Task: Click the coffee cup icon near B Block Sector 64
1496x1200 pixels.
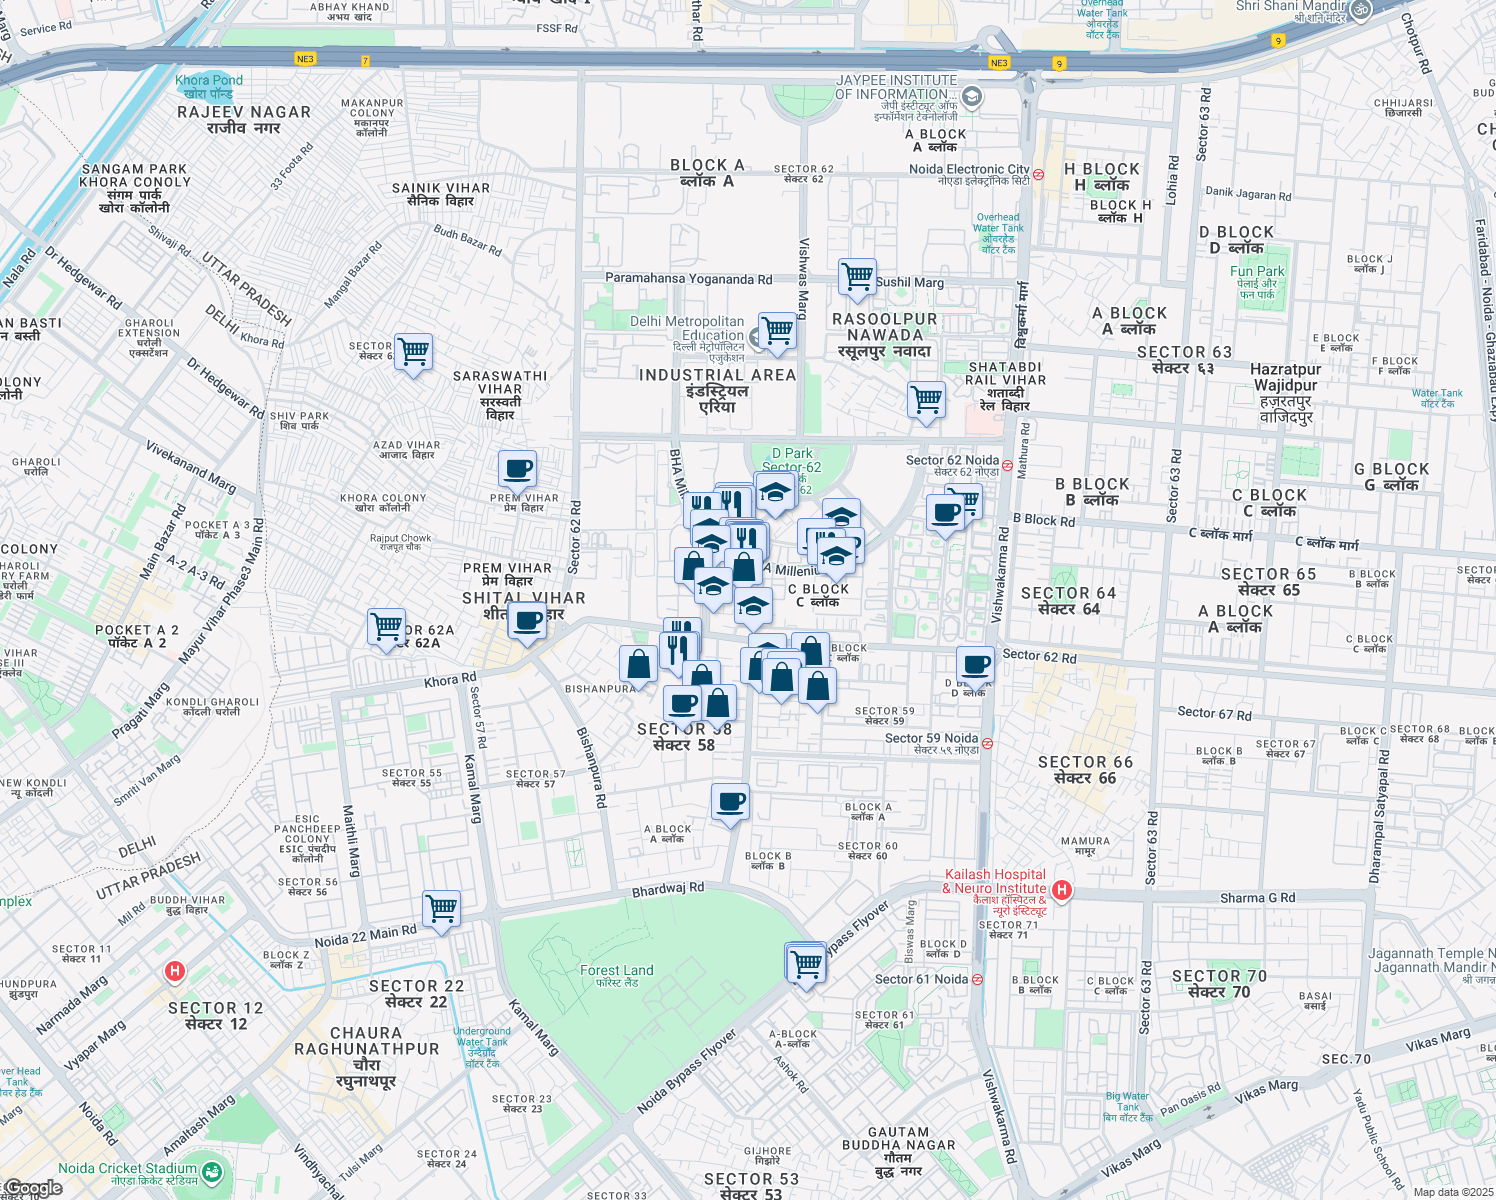Action: [947, 511]
